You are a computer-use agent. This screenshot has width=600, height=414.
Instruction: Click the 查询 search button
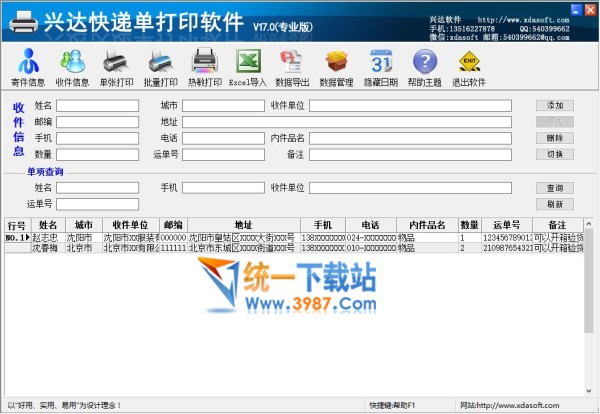click(x=555, y=188)
